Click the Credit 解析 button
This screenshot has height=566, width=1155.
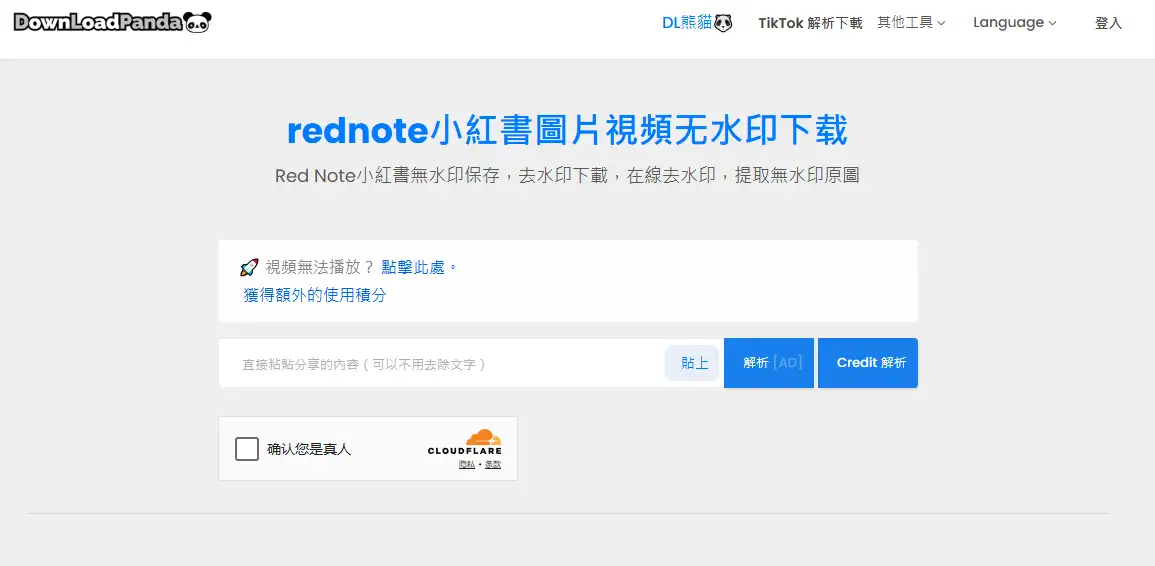[x=868, y=363]
